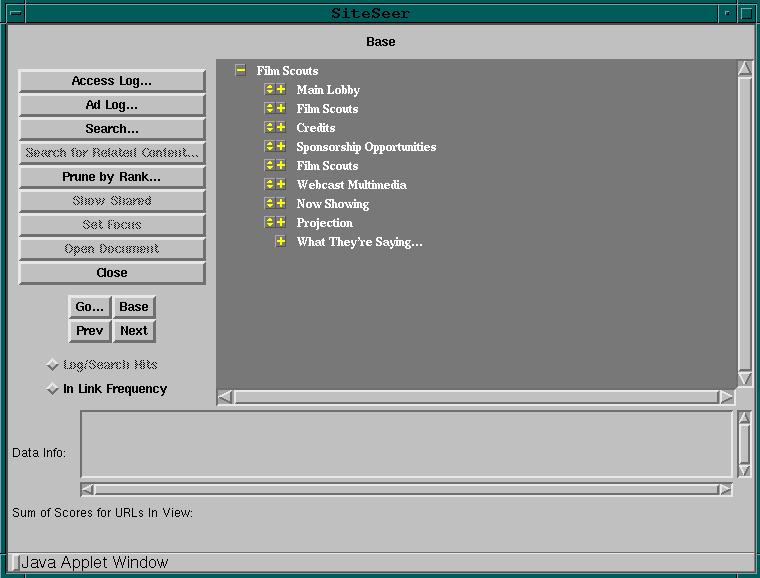Click the tree view vertical scrollbar track
Screen dimensions: 760x578
[x=745, y=223]
